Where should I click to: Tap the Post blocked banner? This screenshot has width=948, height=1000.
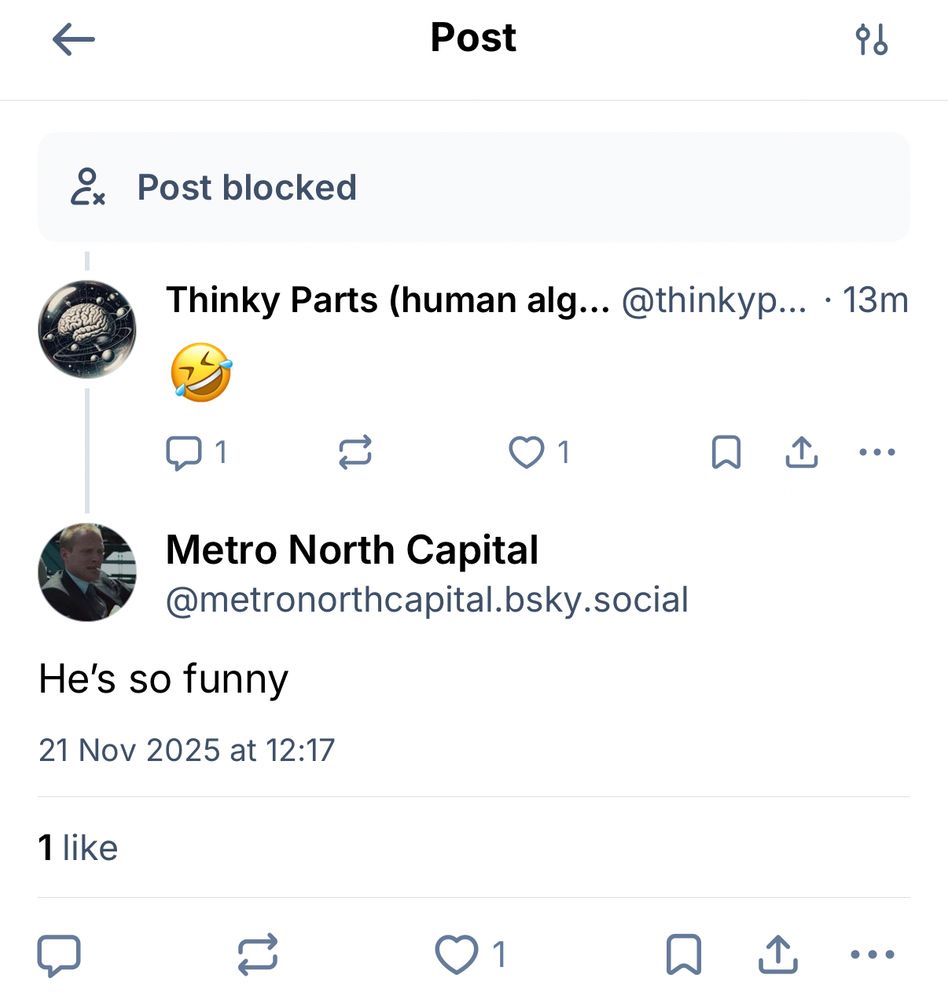474,187
